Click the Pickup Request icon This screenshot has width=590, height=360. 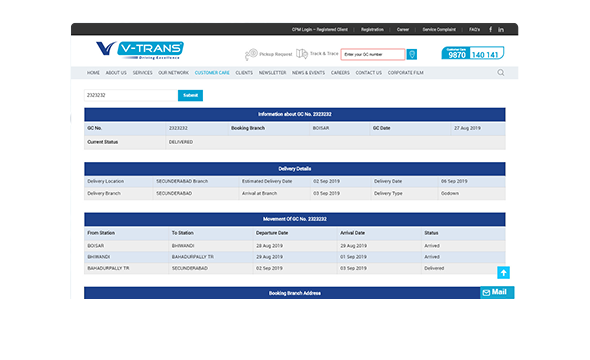(251, 55)
